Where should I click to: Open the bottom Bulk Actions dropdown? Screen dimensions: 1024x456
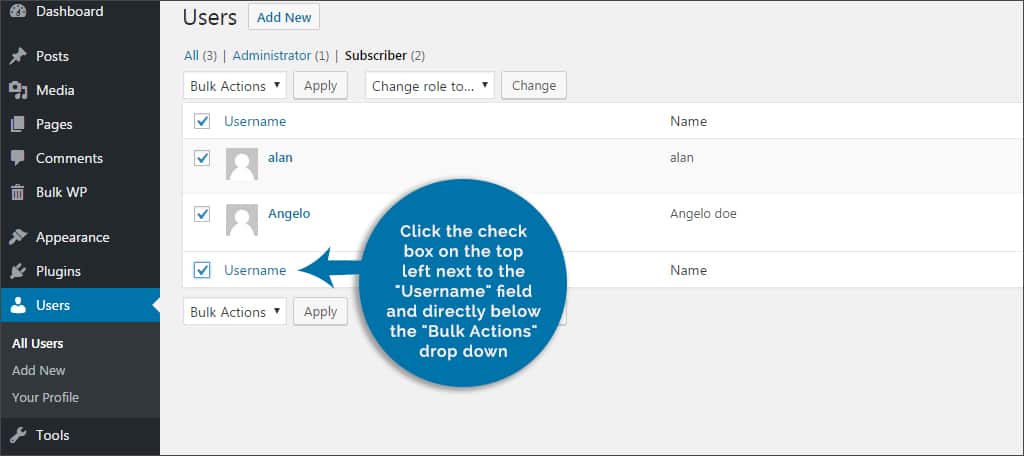pyautogui.click(x=234, y=312)
